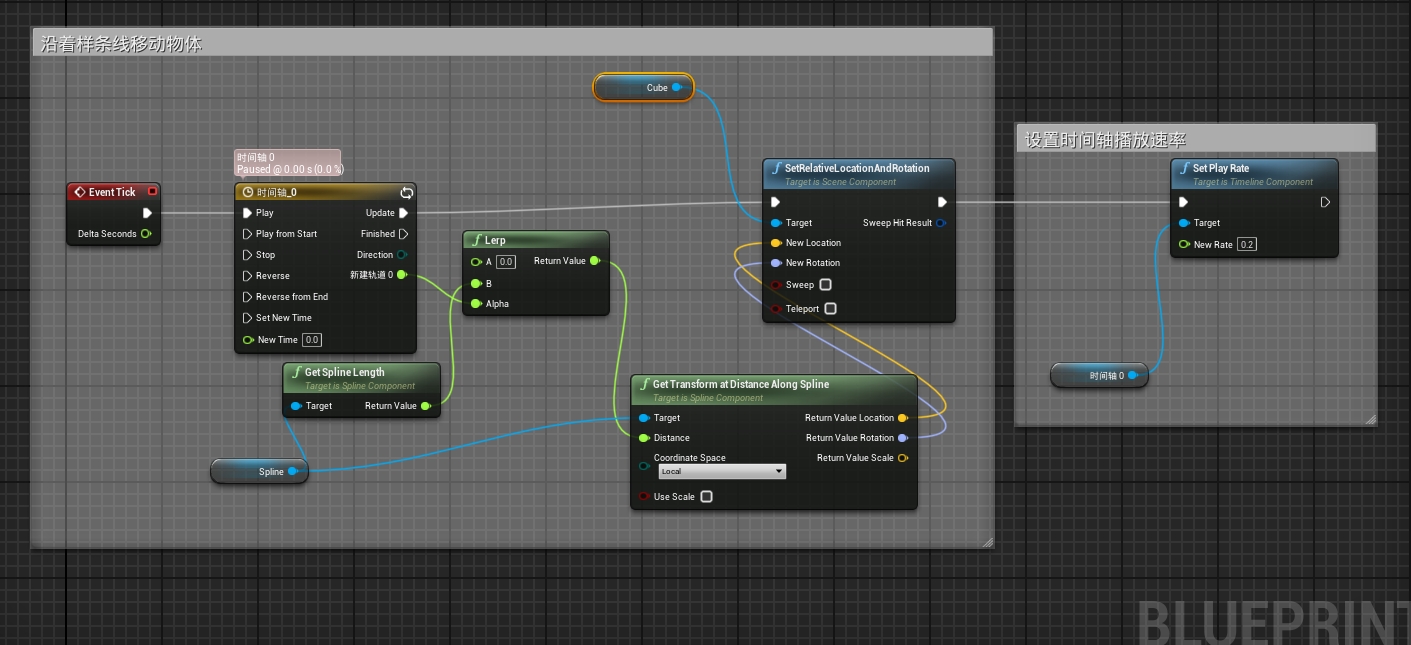This screenshot has width=1411, height=645.
Task: Enable the Sweep checkbox
Action: [825, 285]
